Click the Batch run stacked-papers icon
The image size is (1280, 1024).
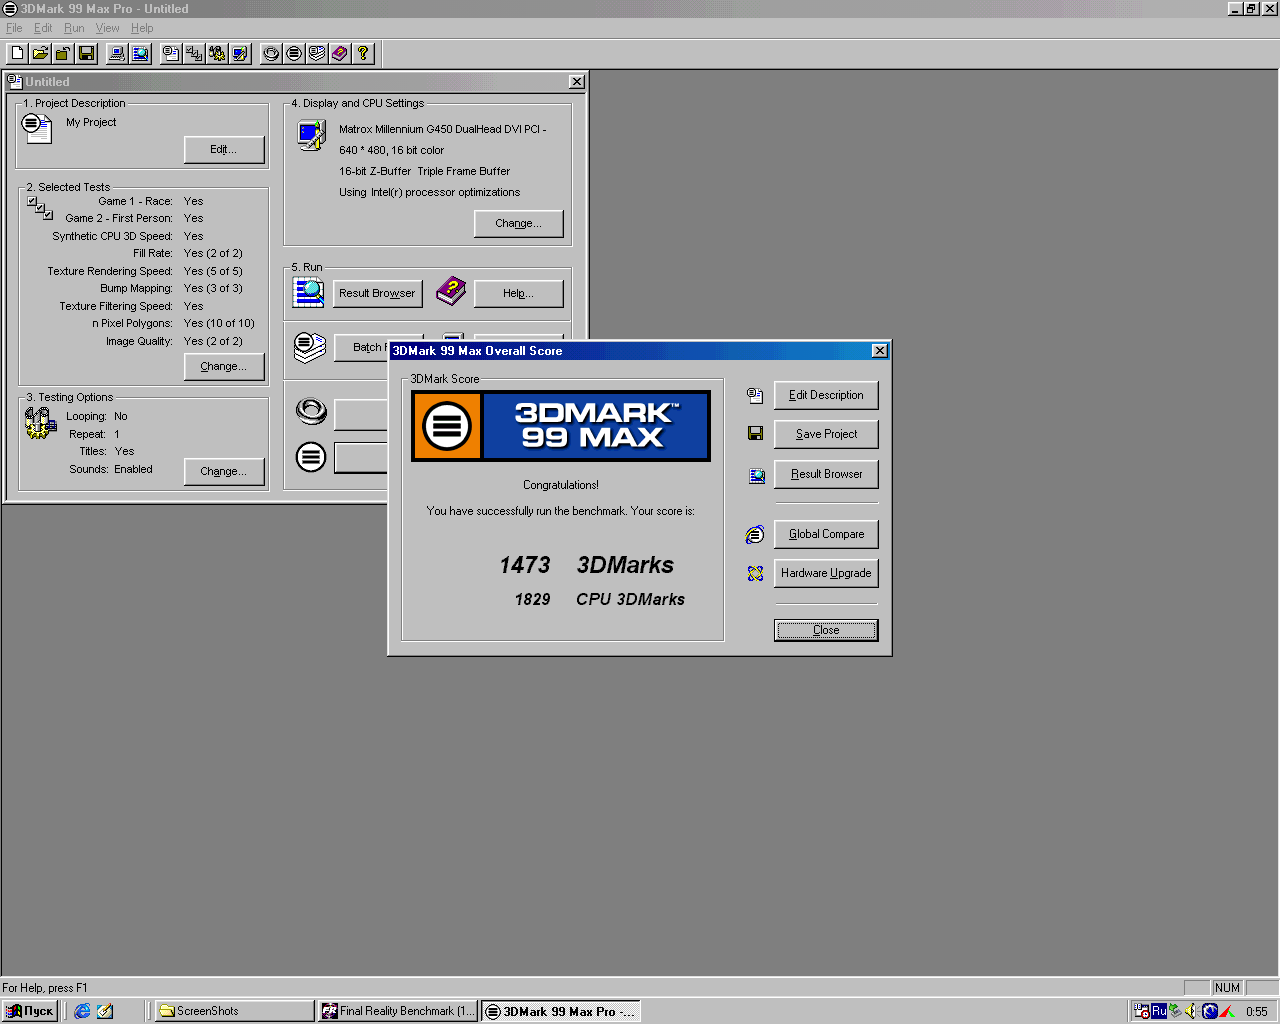(310, 347)
